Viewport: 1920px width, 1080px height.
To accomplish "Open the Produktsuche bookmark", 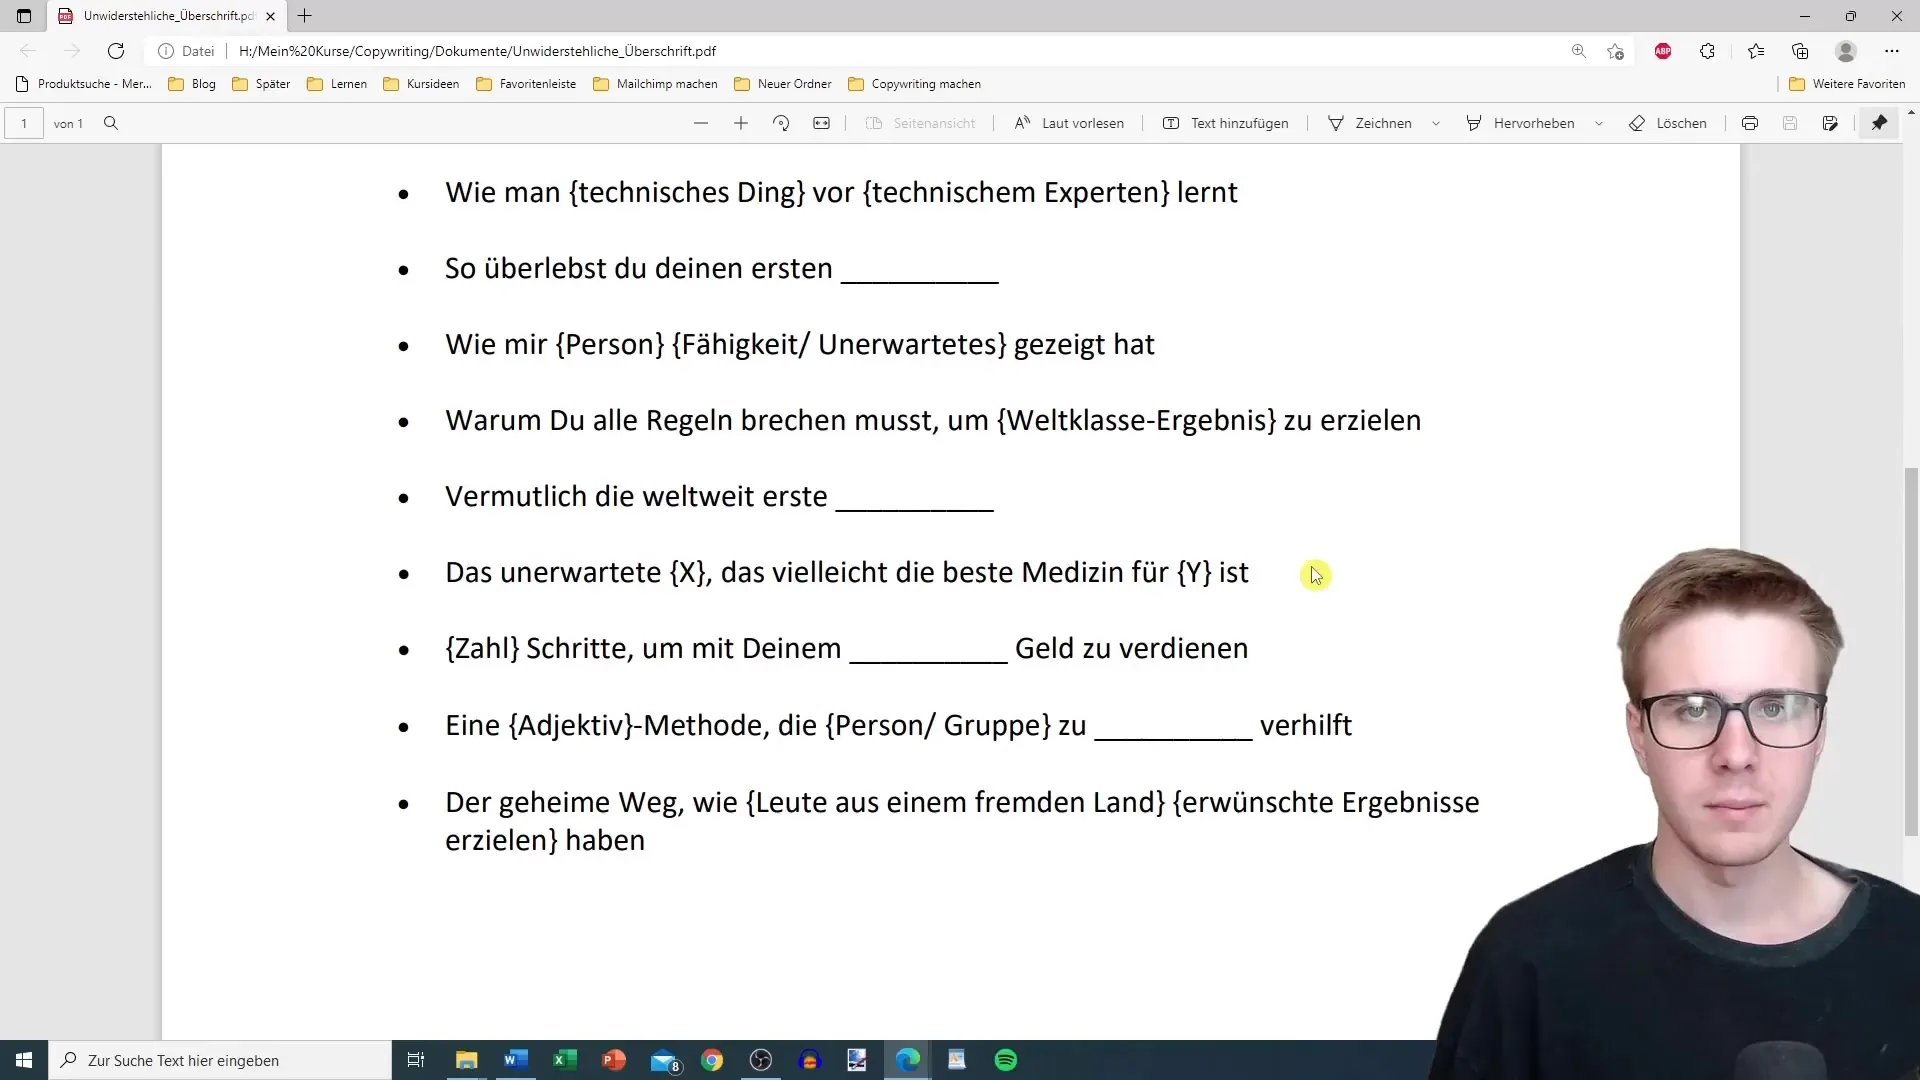I will pos(84,84).
